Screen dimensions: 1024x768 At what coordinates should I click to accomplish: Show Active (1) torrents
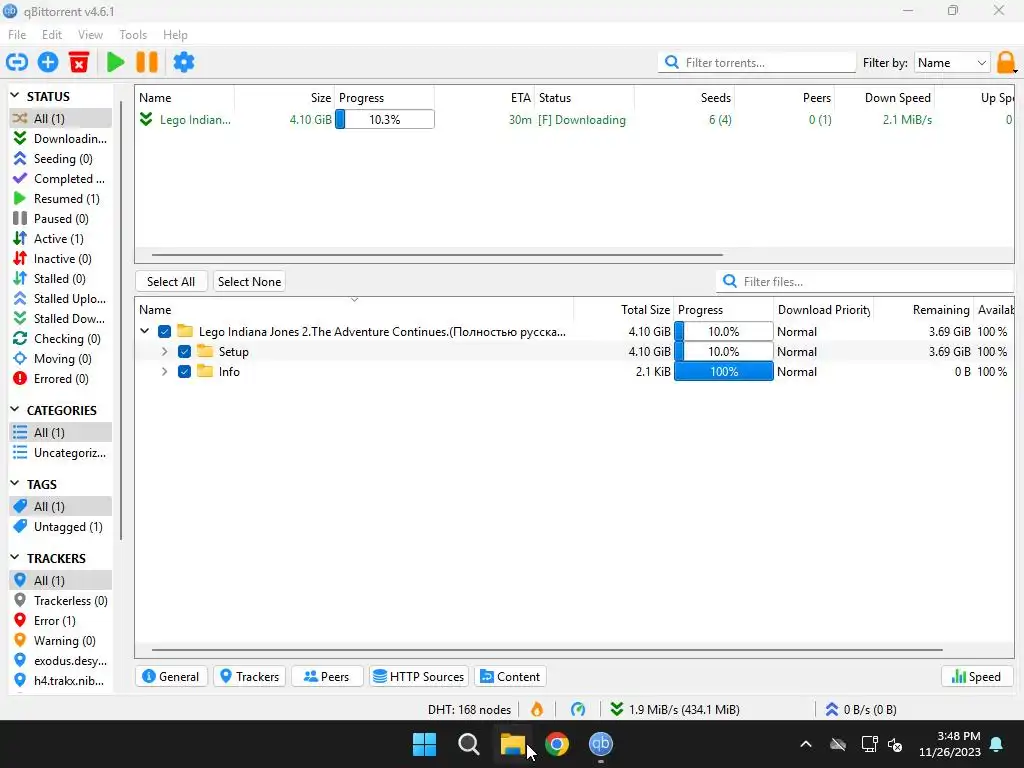point(60,238)
